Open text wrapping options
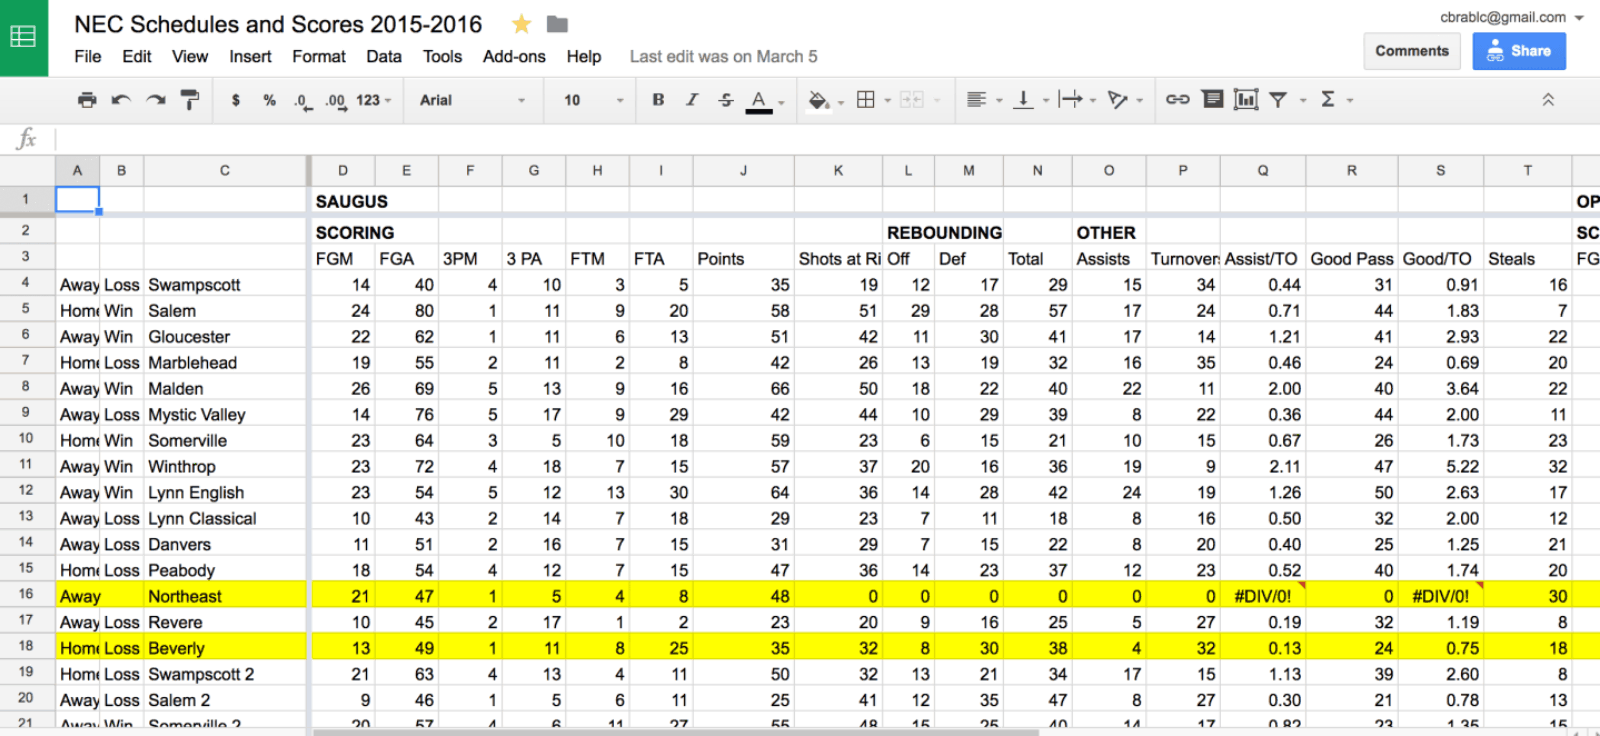This screenshot has width=1600, height=736. pos(1070,100)
